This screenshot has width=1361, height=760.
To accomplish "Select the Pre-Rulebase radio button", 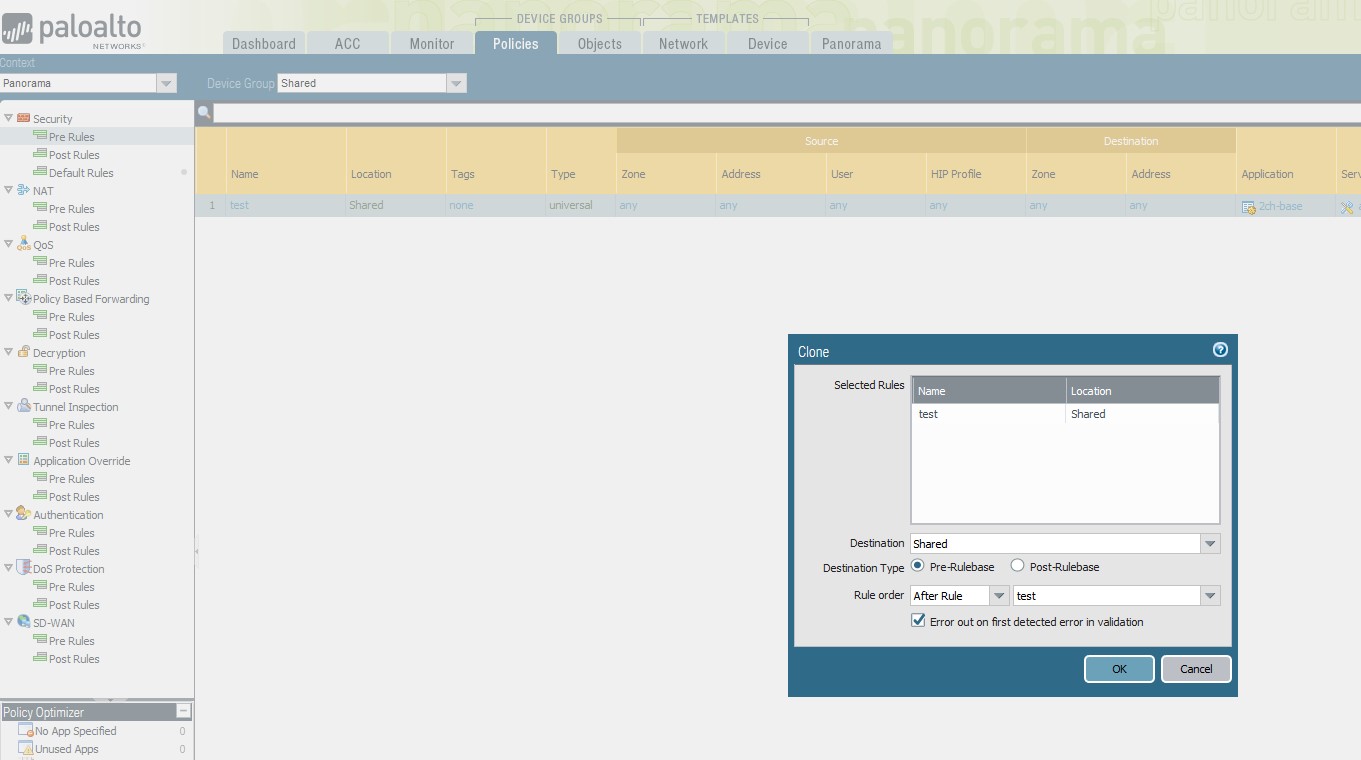I will [917, 566].
